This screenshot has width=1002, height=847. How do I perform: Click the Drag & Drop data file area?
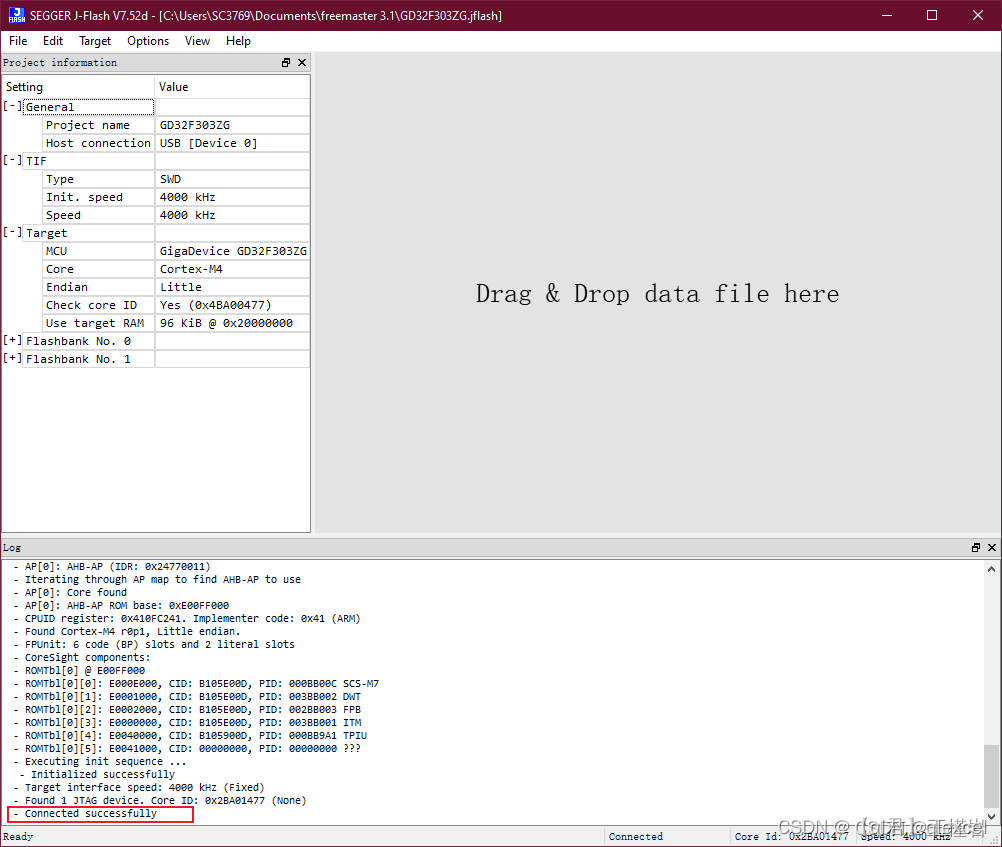click(x=658, y=293)
